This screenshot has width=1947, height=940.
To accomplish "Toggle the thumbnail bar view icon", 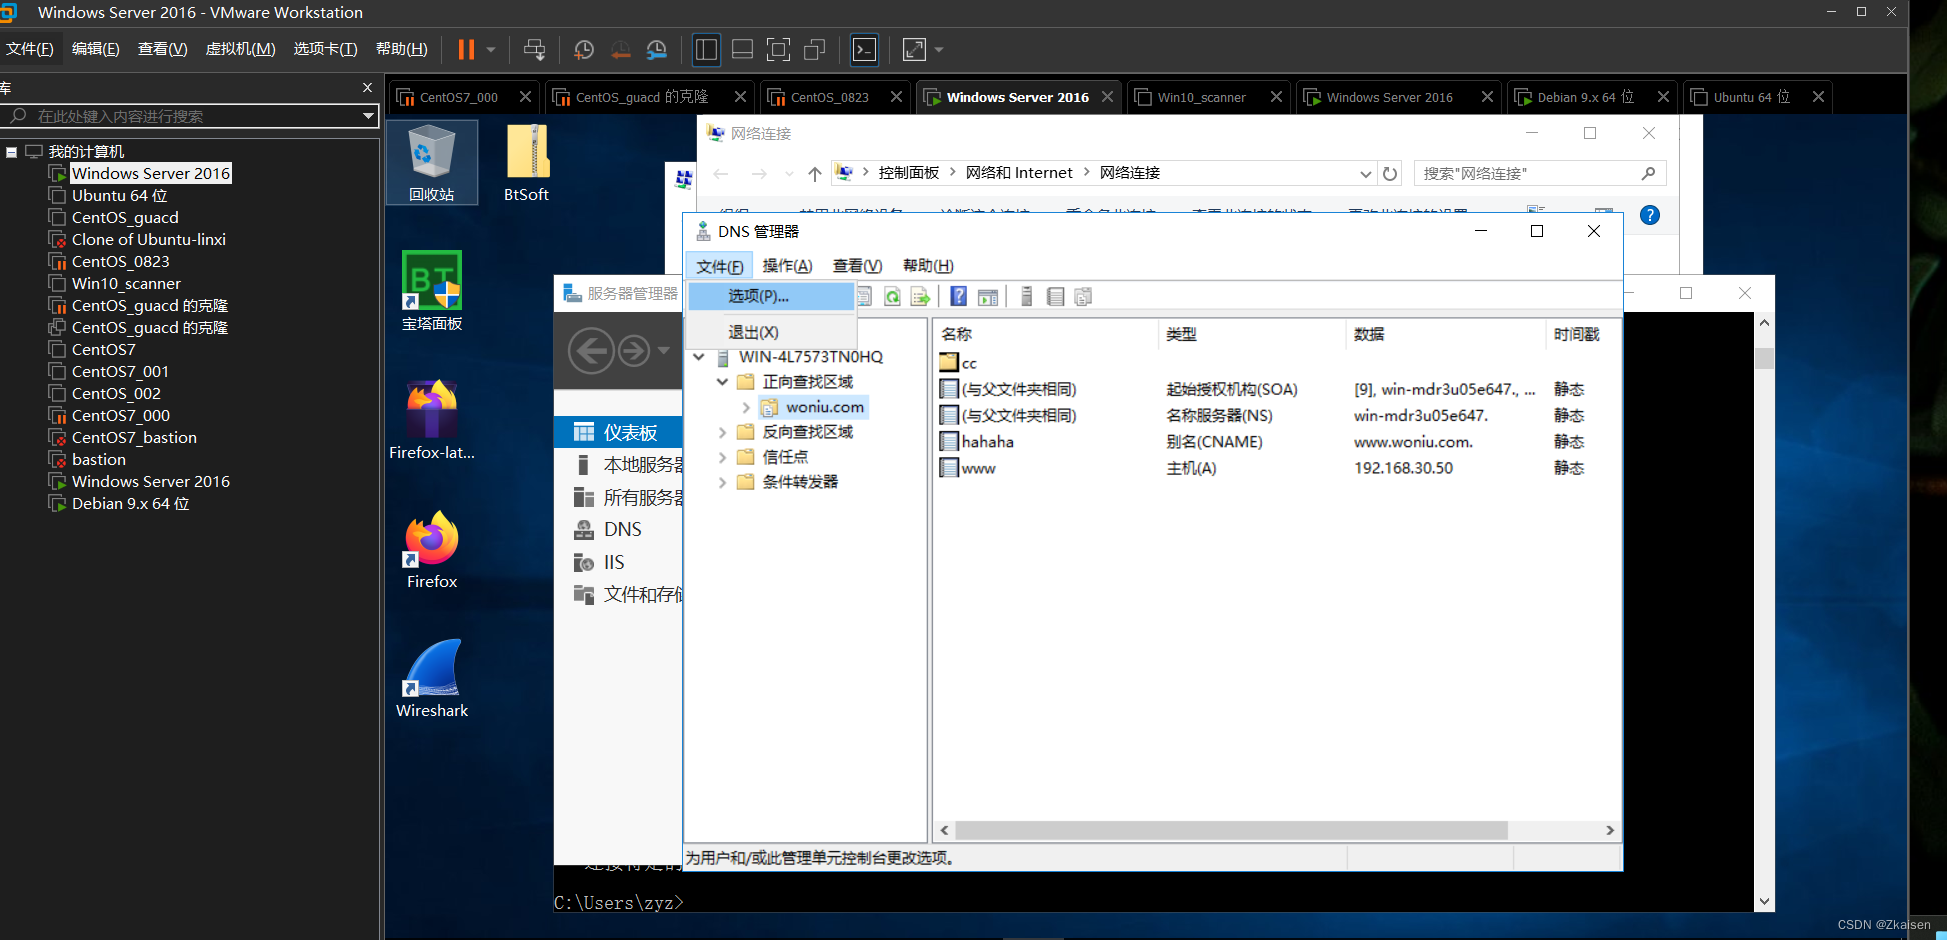I will pos(742,49).
